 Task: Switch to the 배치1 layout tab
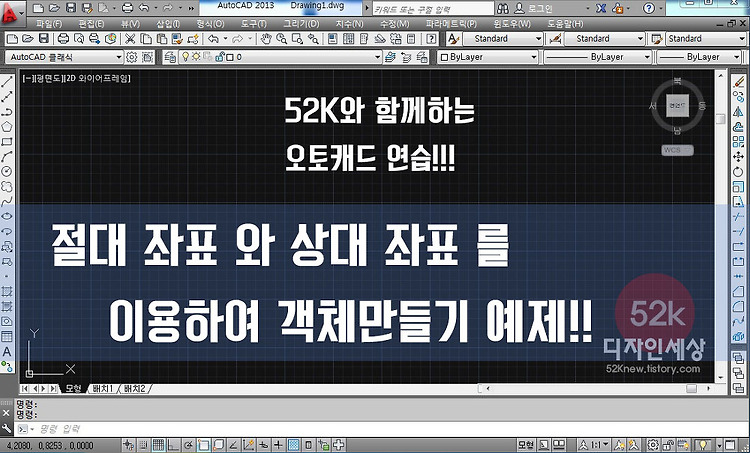coord(103,388)
